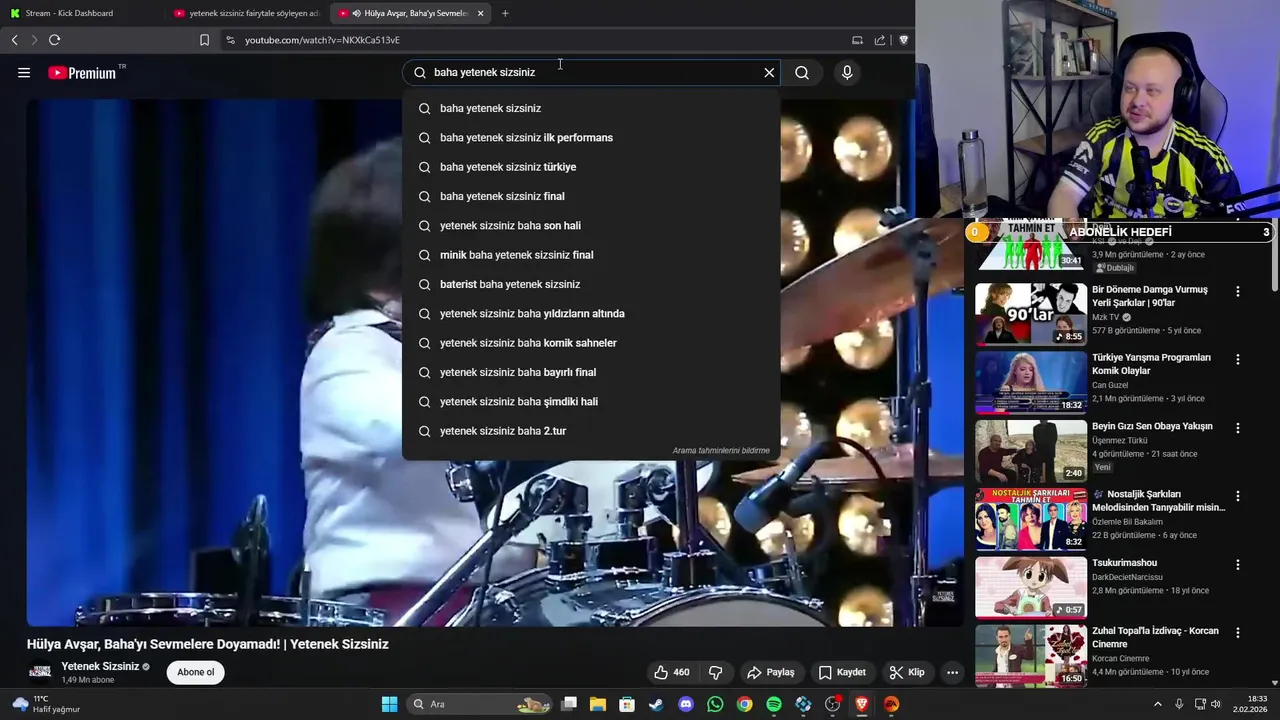Image resolution: width=1280 pixels, height=720 pixels.
Task: Open 'Türkiye Yarışma Programları Komik Olaylar' thumbnail
Action: [x=1031, y=382]
